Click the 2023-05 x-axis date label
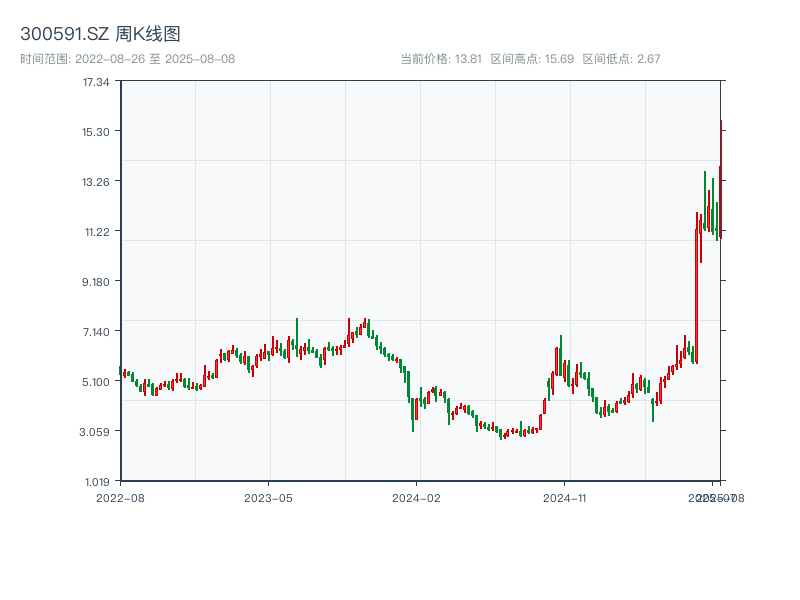 coord(268,497)
